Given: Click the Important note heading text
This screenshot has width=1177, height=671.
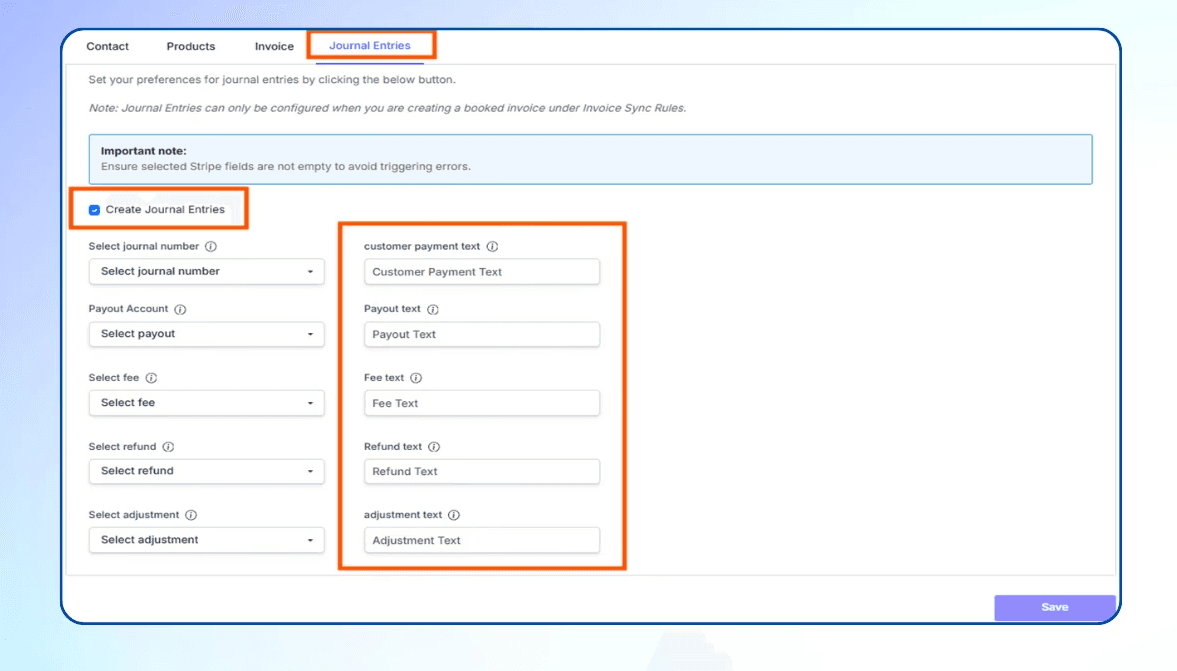Looking at the screenshot, I should point(143,151).
